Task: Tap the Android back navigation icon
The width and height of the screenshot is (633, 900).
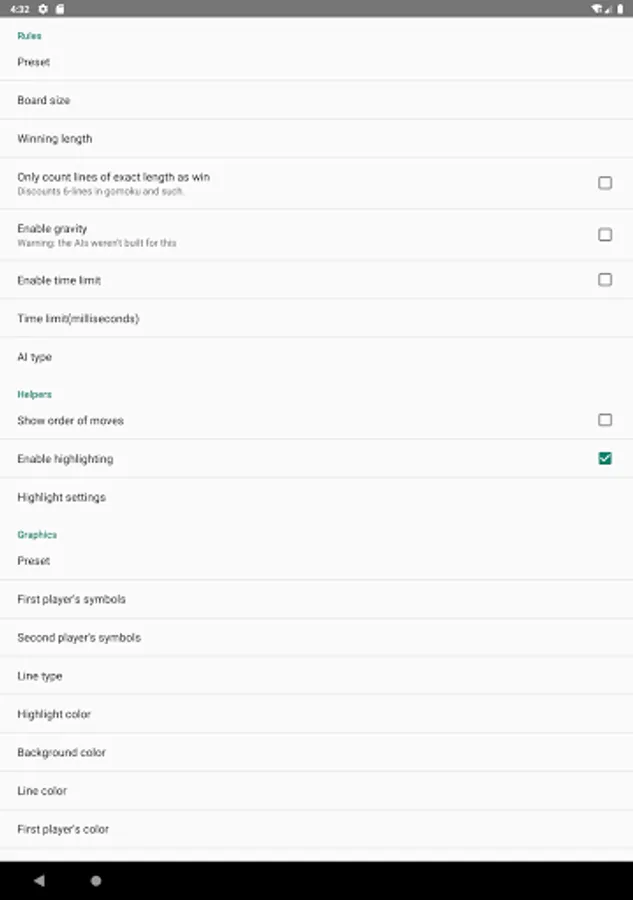Action: (39, 880)
